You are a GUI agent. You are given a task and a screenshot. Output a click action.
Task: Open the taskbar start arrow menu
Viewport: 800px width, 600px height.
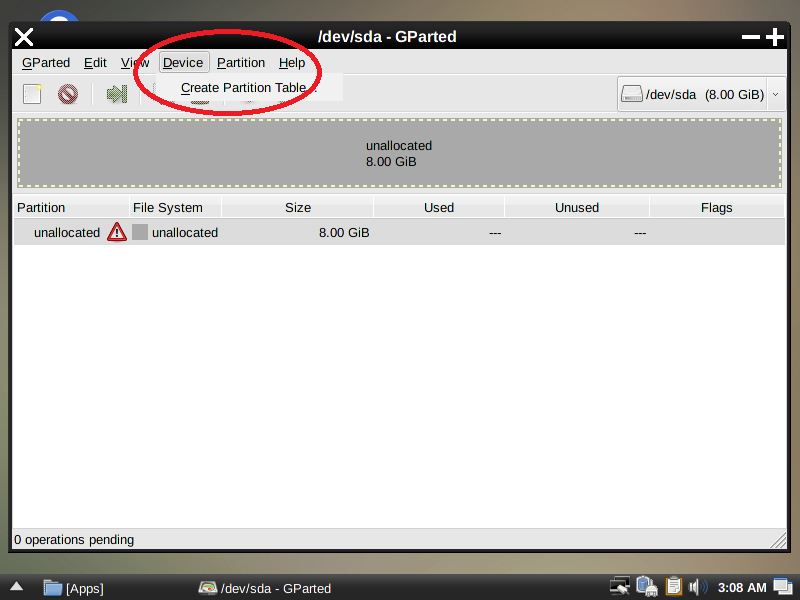[16, 587]
